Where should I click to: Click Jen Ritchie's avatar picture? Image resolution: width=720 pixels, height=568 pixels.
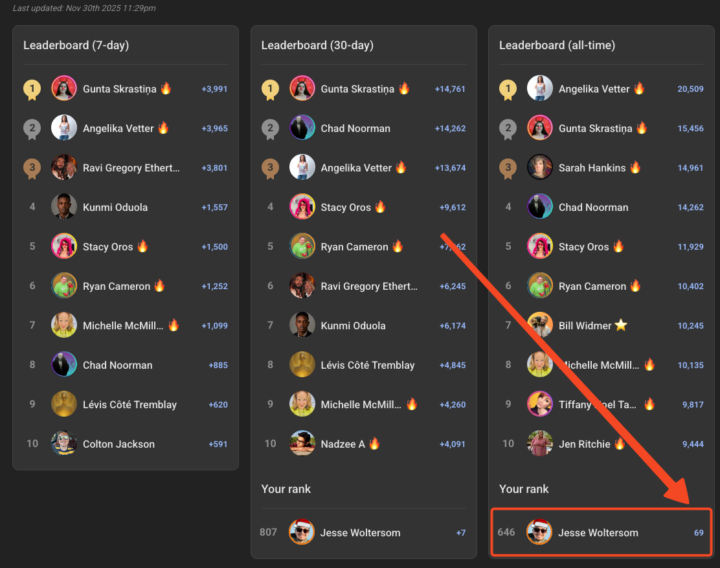(x=540, y=444)
